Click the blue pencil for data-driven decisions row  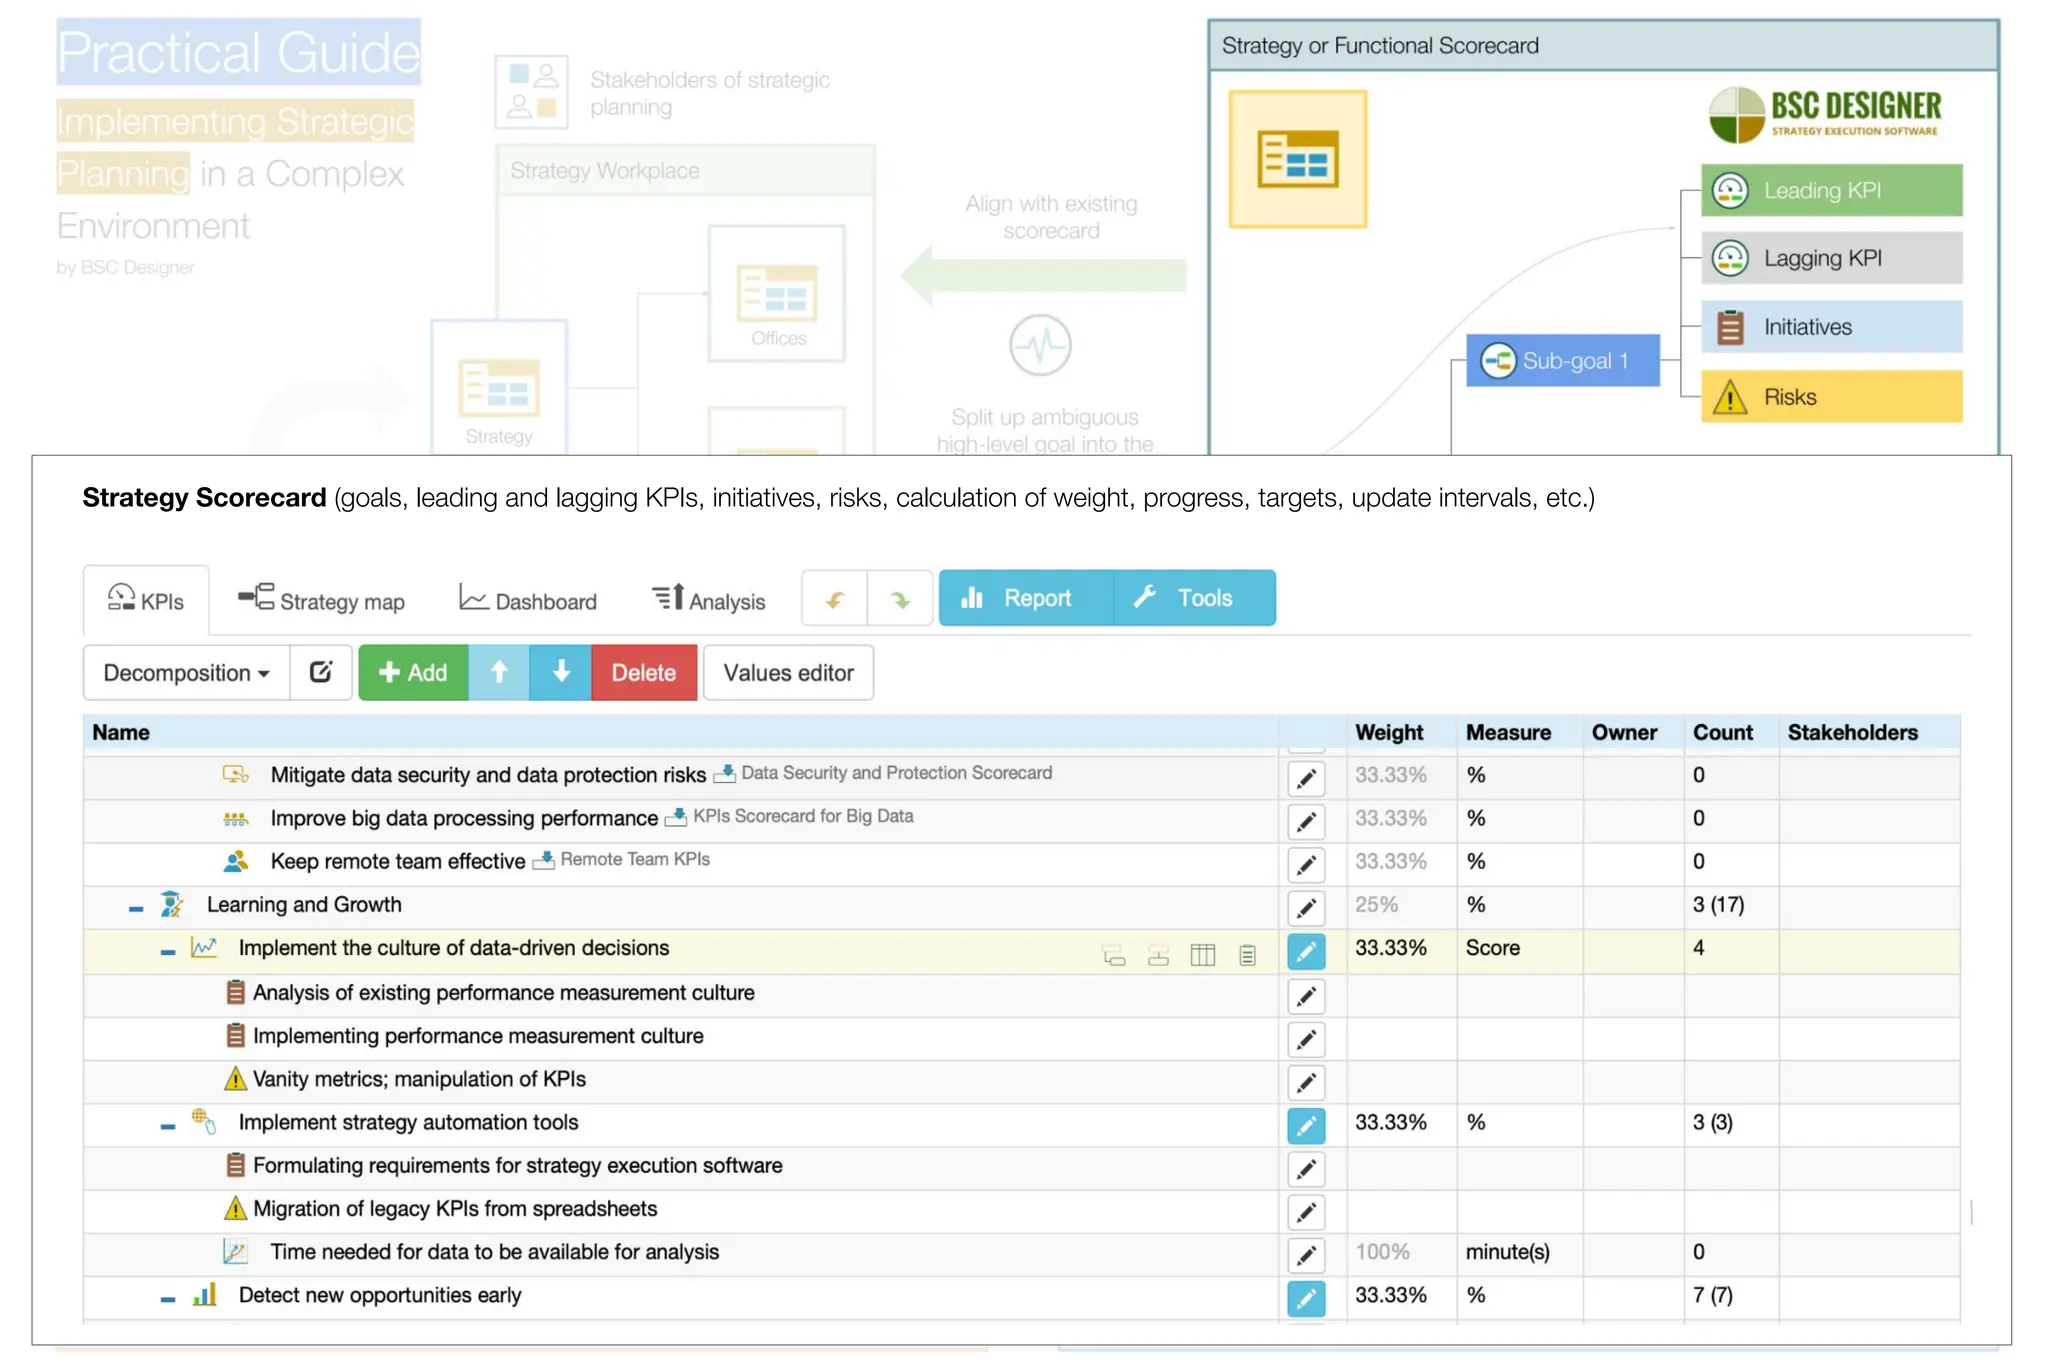(1306, 952)
